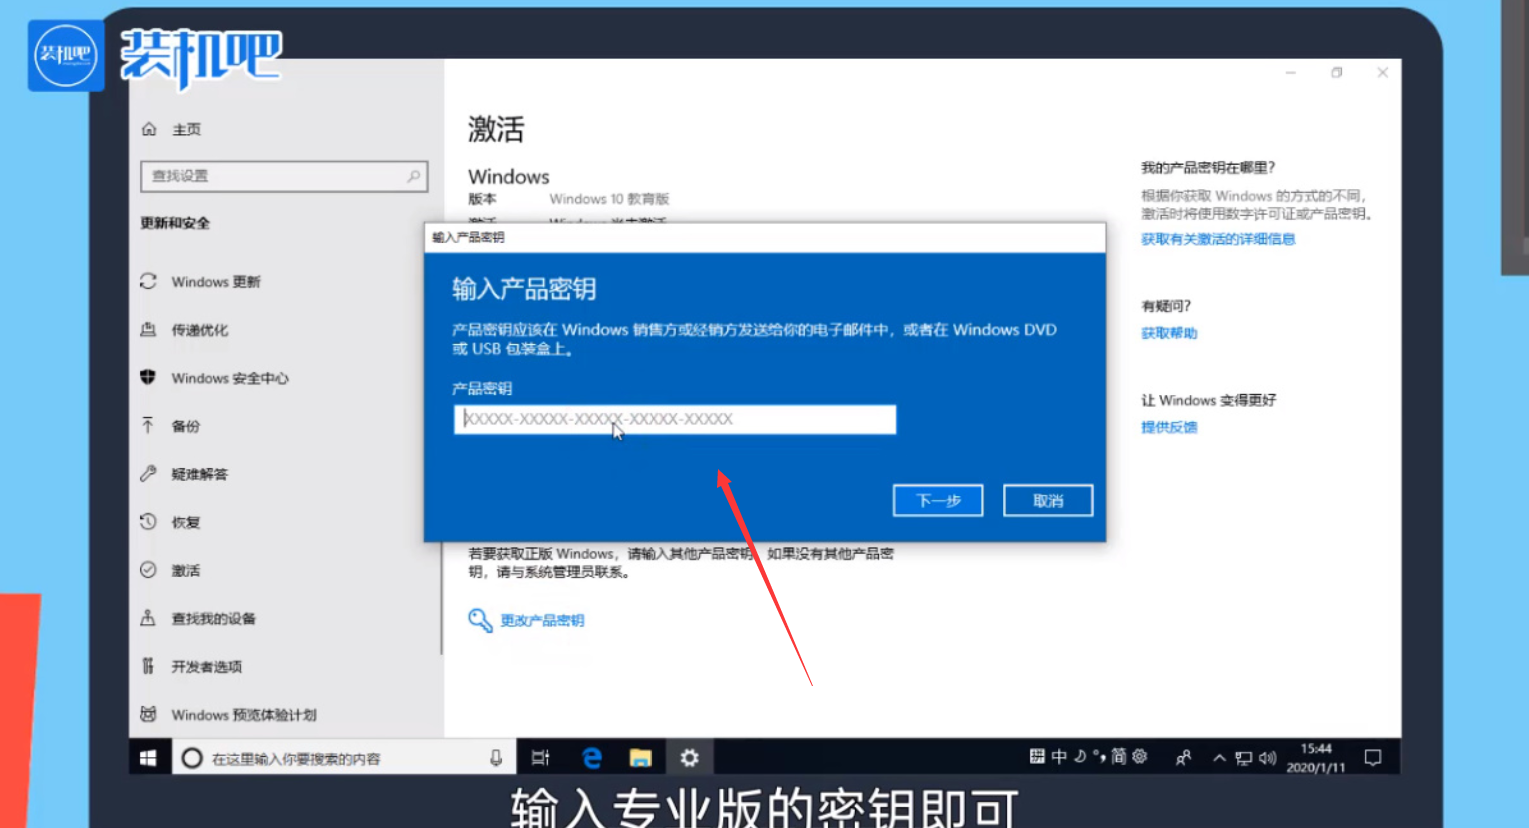Click the Windows 预览体验计划 icon
Screen dimensions: 1529x828
coord(148,713)
